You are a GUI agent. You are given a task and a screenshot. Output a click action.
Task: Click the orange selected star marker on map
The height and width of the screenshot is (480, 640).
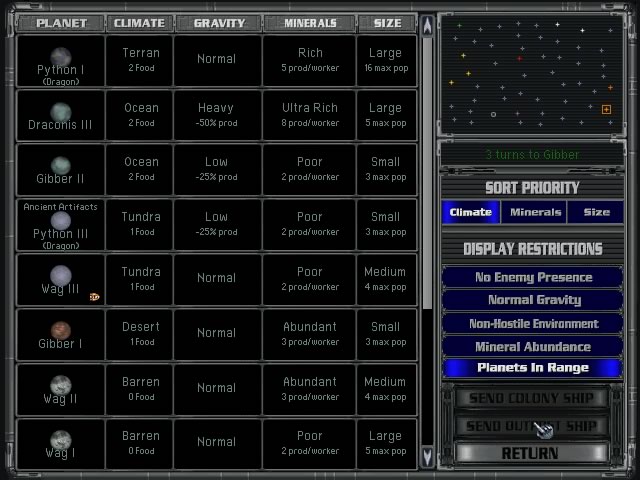coord(606,109)
